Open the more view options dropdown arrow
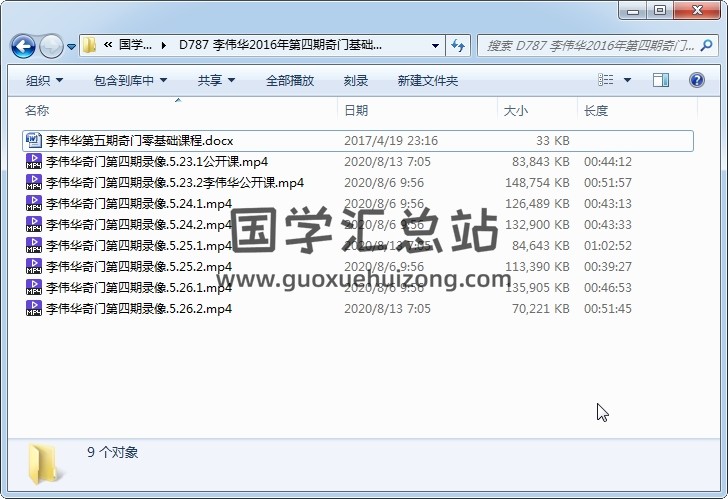 click(x=627, y=80)
